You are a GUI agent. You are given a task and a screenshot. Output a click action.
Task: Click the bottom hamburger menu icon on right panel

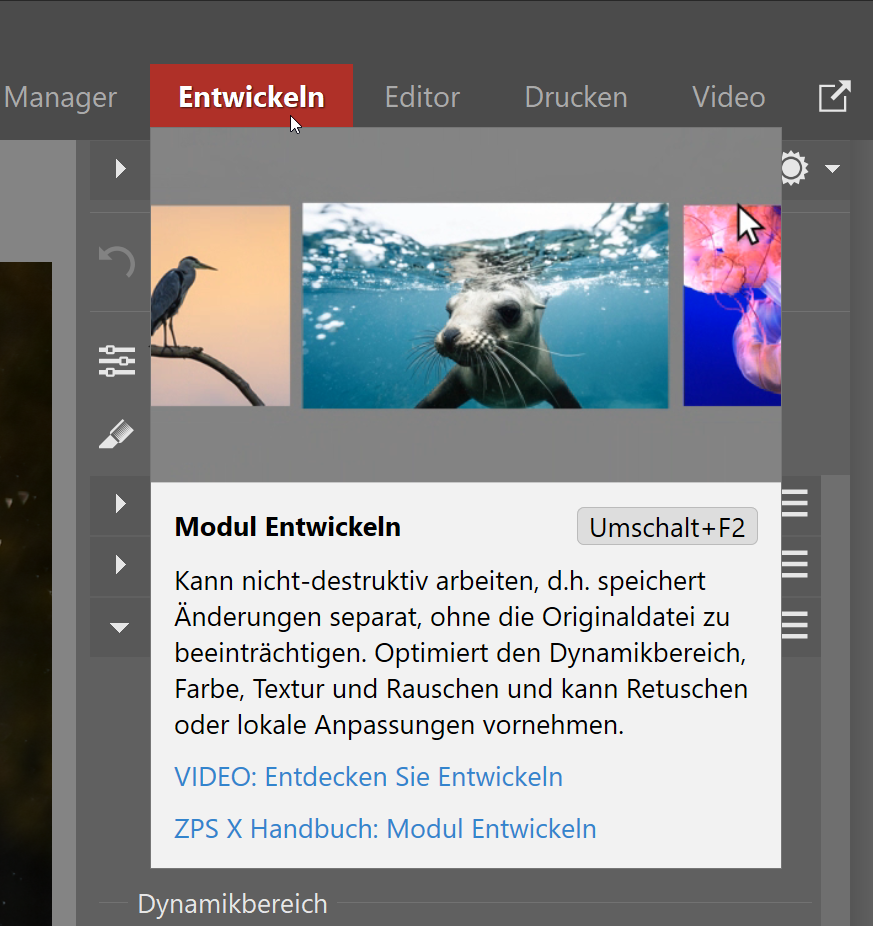tap(793, 627)
